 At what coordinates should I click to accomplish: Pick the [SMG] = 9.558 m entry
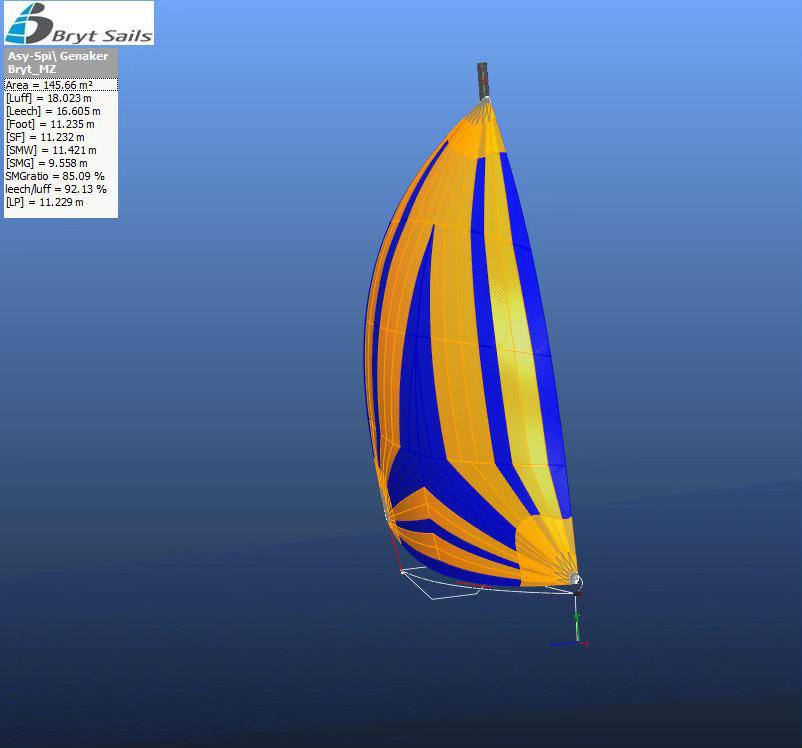click(x=46, y=163)
